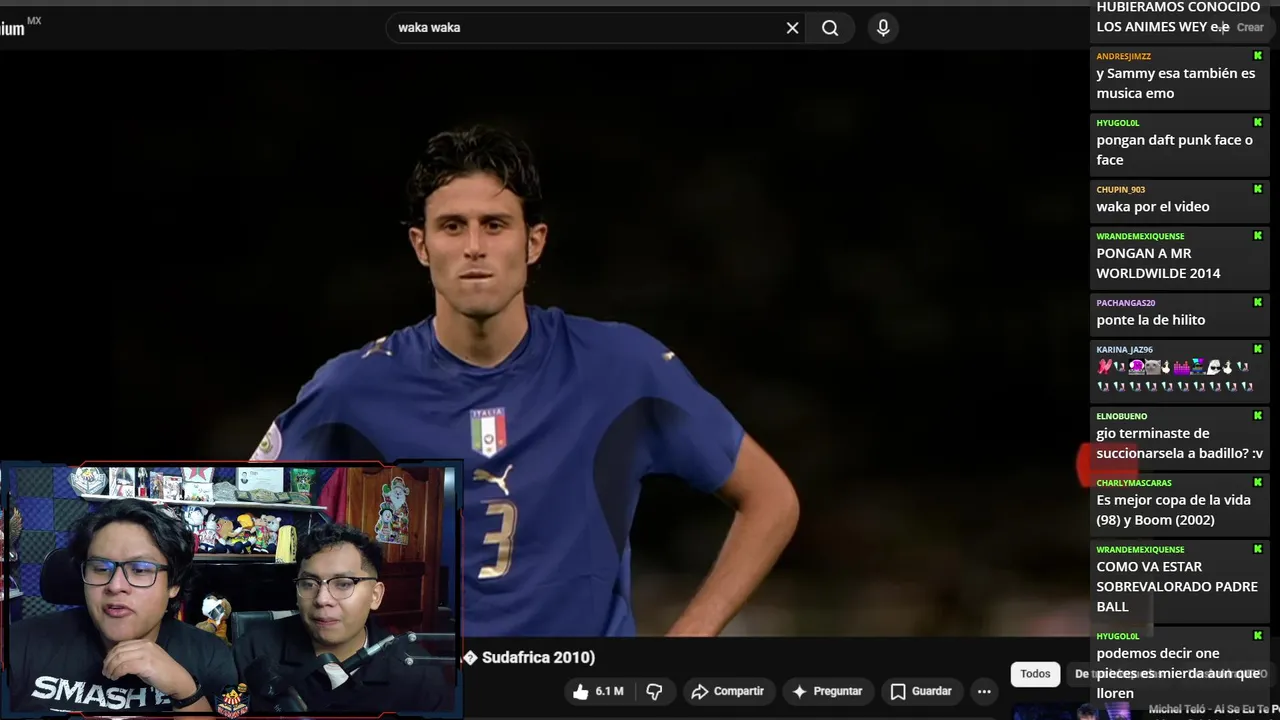This screenshot has width=1280, height=720.
Task: Click first HYUGOL0L username above daft punk message
Action: tap(1117, 123)
